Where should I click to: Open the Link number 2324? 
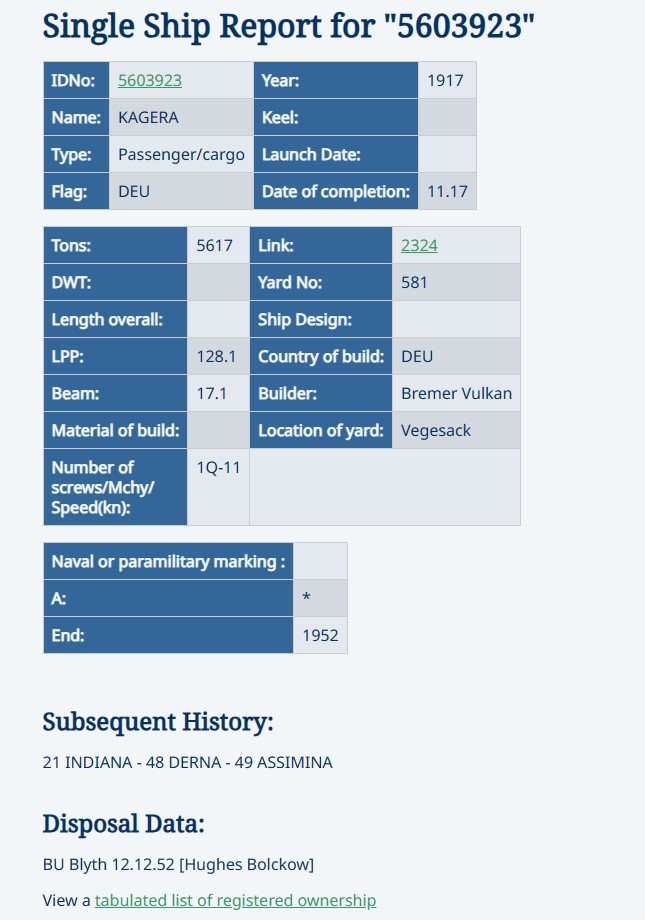click(x=419, y=245)
